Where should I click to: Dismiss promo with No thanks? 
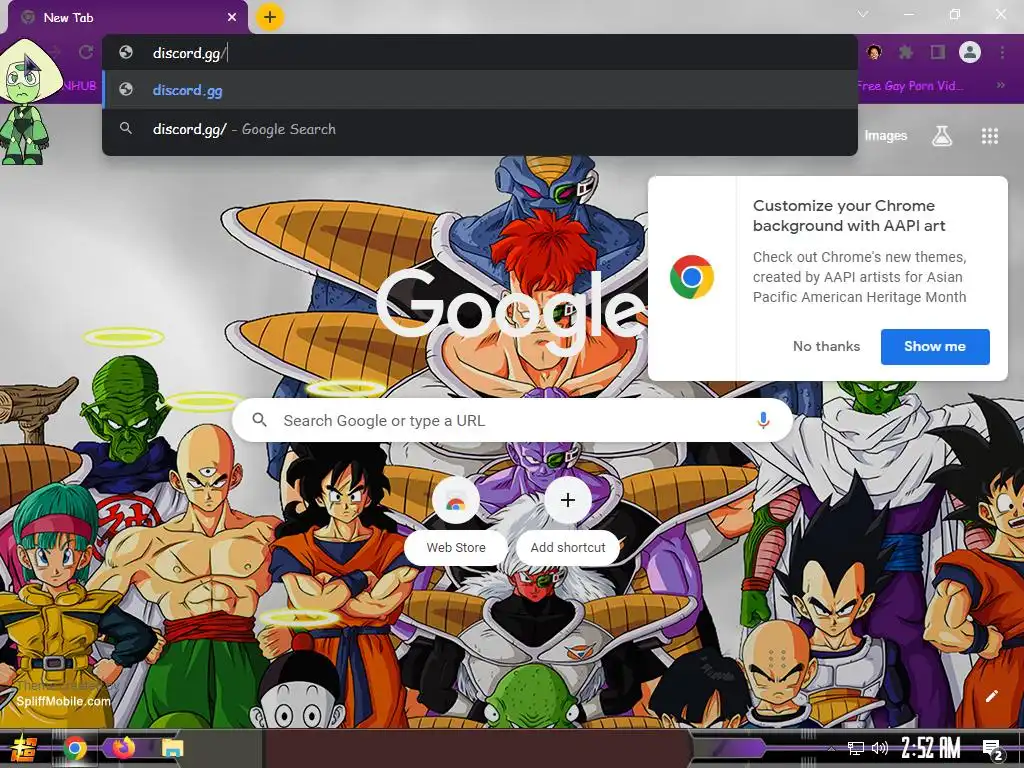[826, 347]
